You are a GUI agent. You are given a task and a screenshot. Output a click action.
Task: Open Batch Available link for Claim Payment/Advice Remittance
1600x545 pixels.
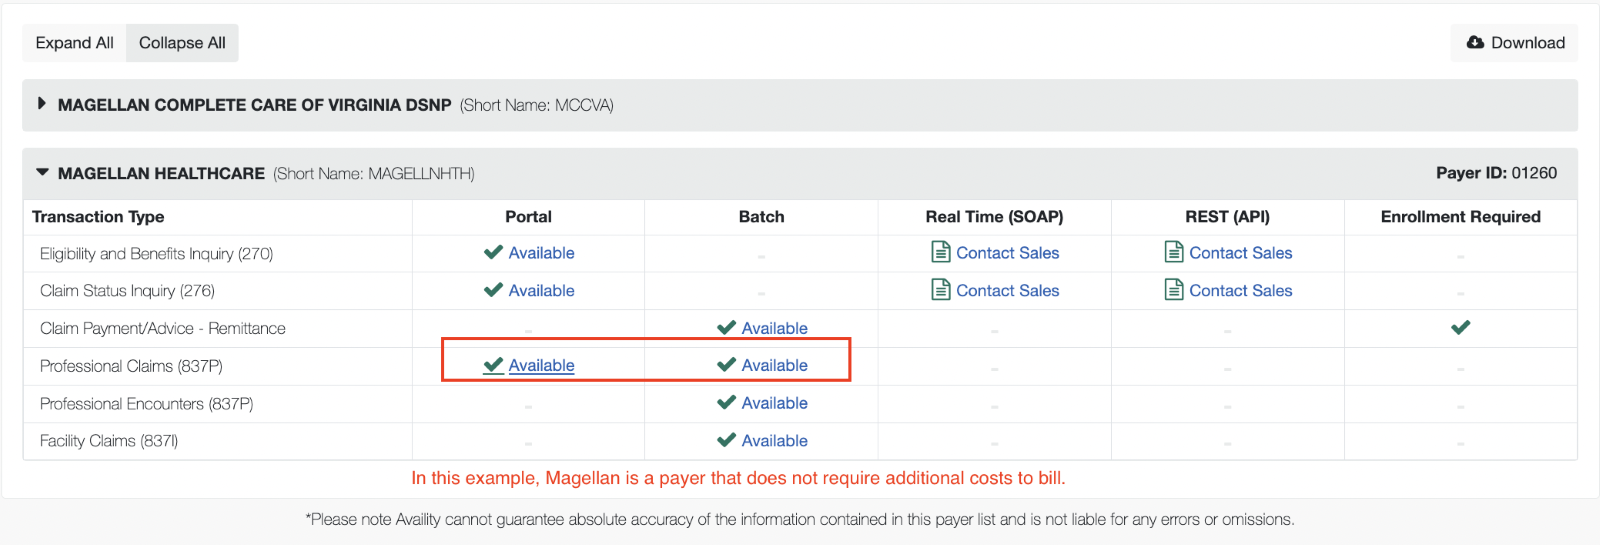point(774,328)
